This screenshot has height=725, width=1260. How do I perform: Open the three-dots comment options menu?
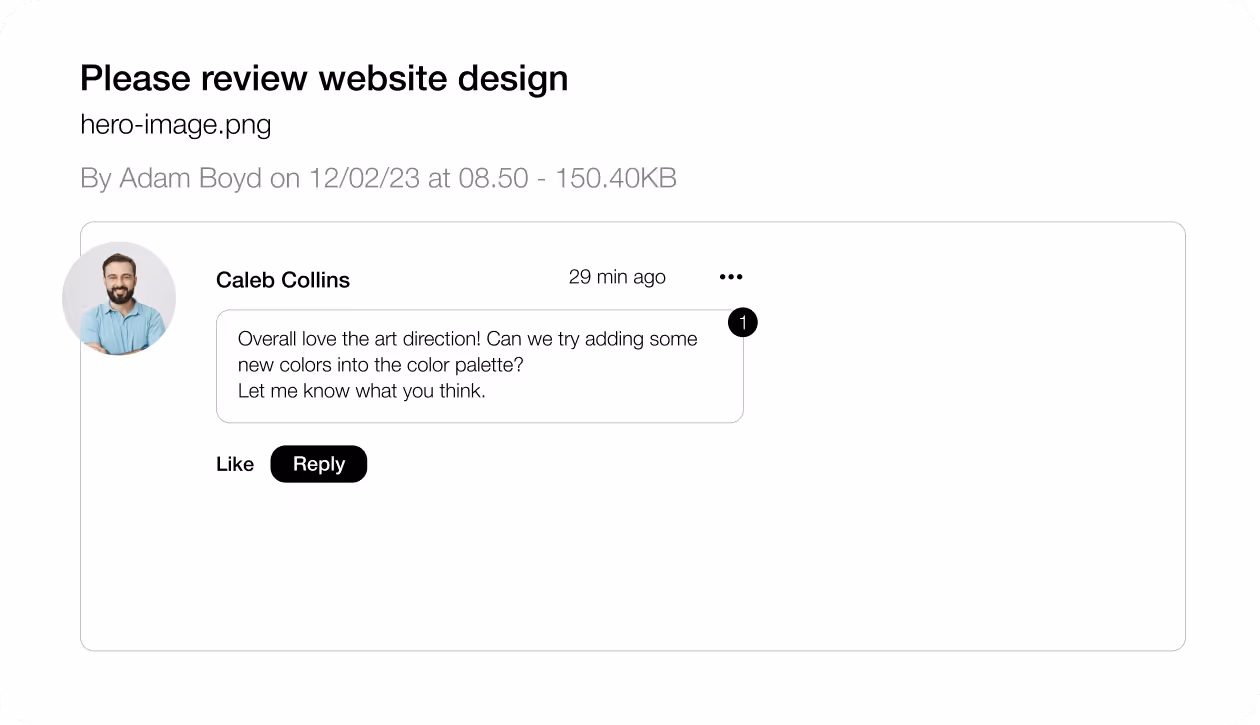pyautogui.click(x=731, y=277)
